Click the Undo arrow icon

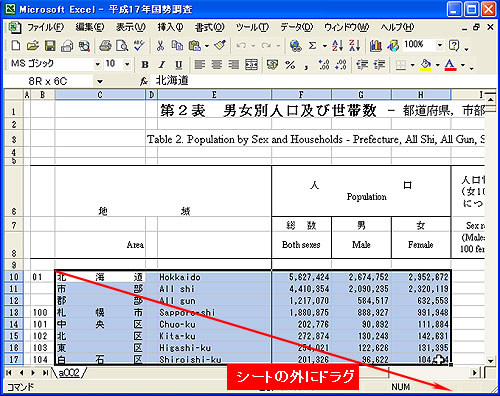[x=241, y=45]
